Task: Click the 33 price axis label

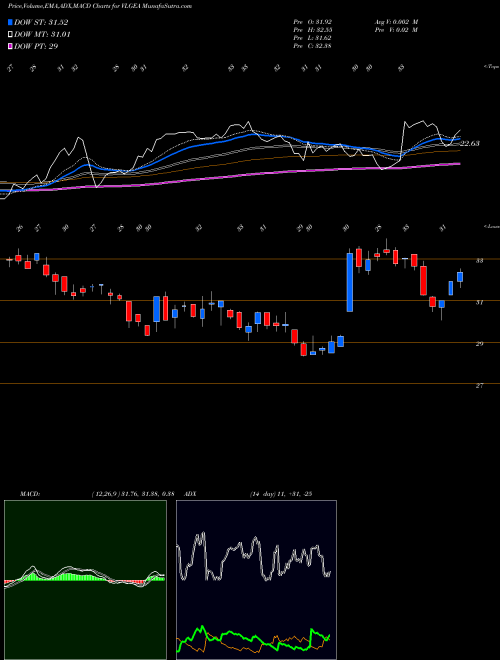Action: [479, 261]
